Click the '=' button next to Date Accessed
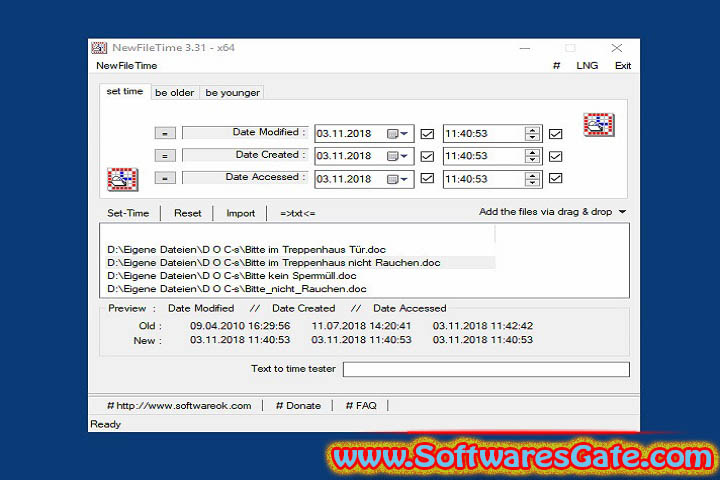 [165, 178]
